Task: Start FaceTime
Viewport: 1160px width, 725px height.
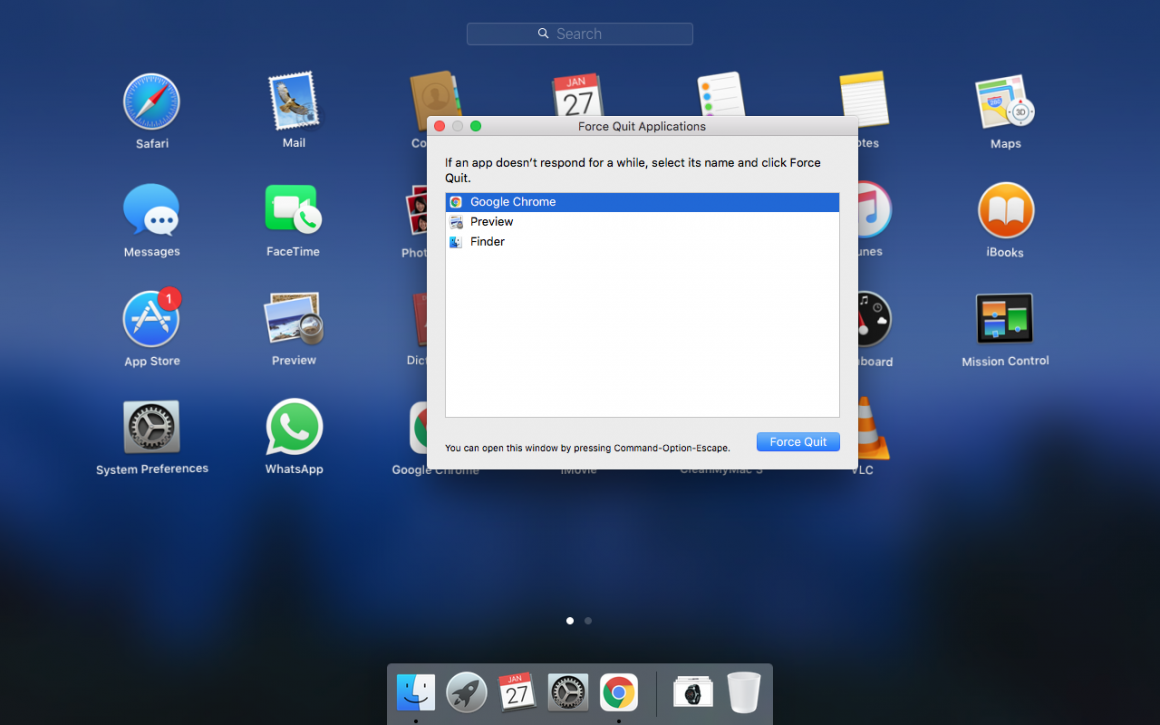Action: [293, 213]
